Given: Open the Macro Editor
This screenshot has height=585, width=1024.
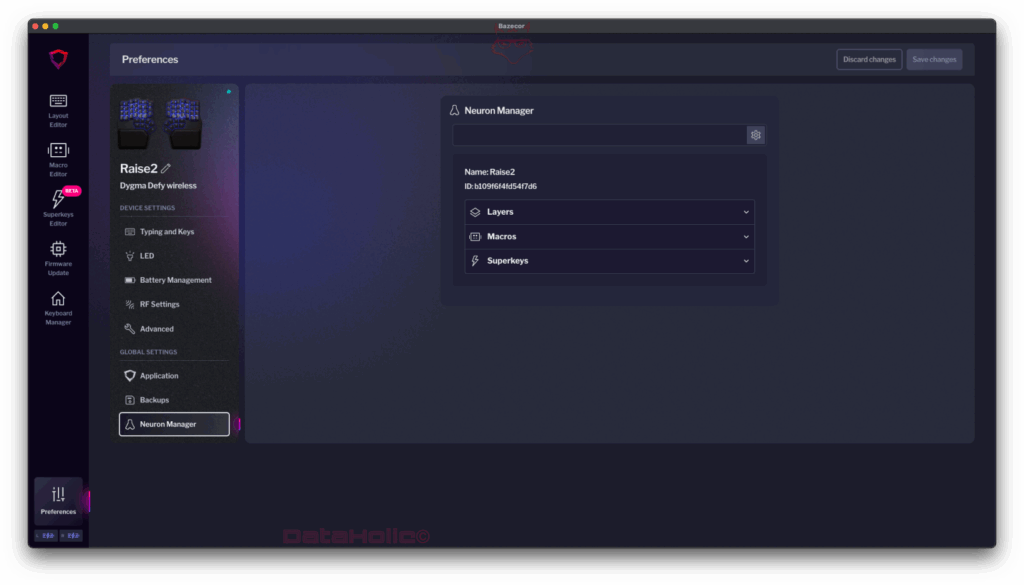Looking at the screenshot, I should tap(58, 157).
